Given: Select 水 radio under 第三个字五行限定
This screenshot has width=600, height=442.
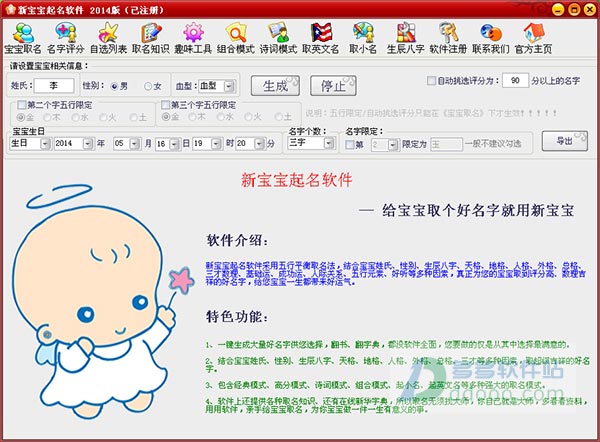Looking at the screenshot, I should click(x=221, y=117).
